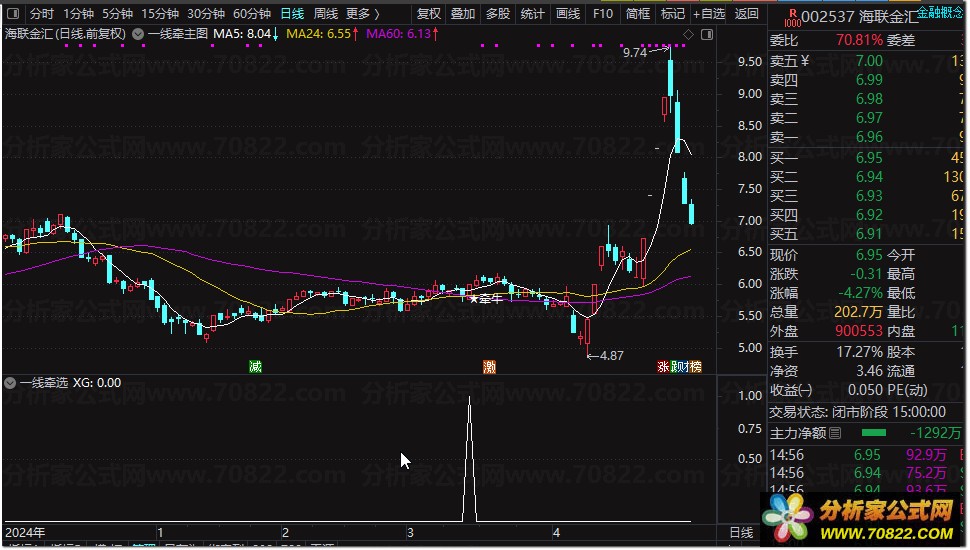The width and height of the screenshot is (970, 550).
Task: Click the 一线牵主图 indicator name
Action: [x=177, y=34]
